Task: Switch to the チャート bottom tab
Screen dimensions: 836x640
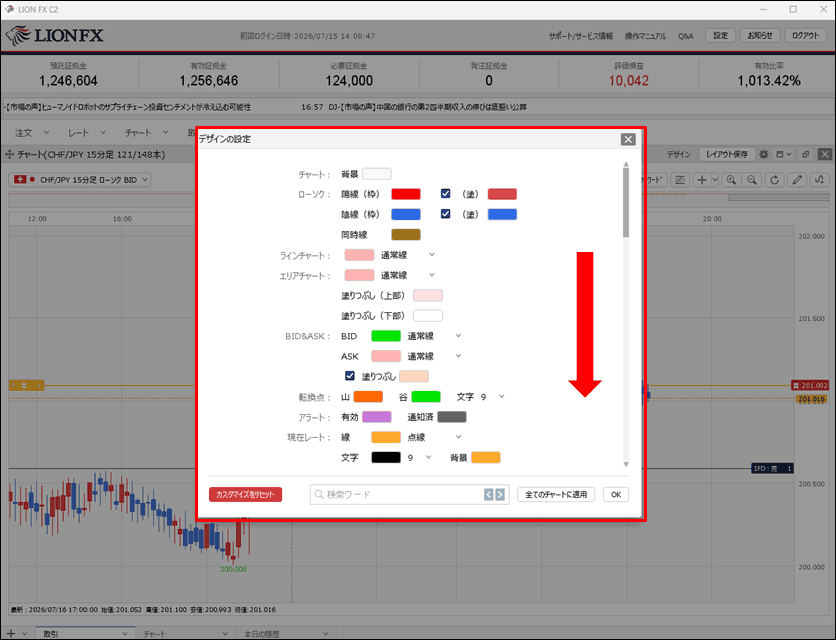Action: tap(185, 634)
